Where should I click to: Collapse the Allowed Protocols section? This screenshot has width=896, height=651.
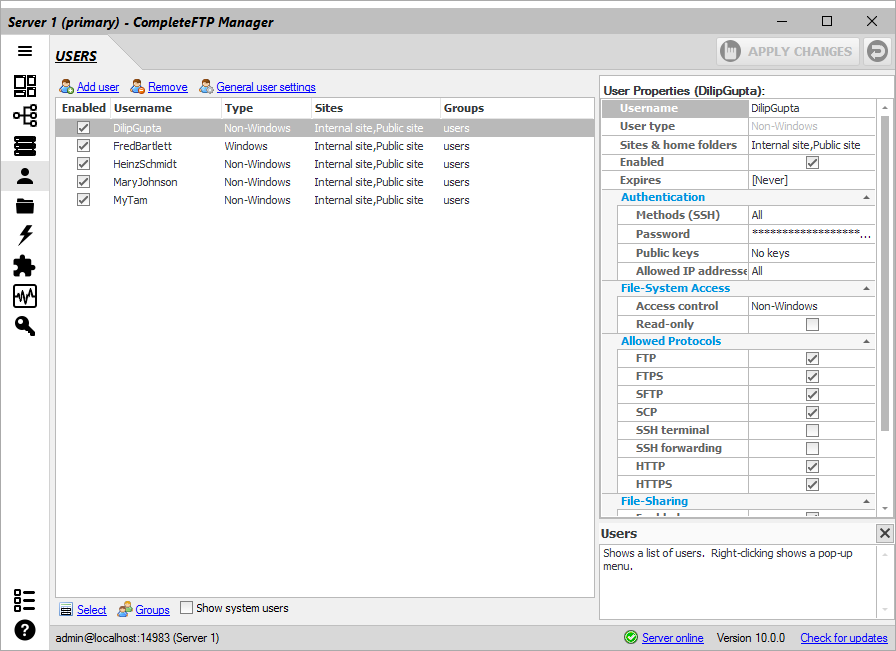coord(866,341)
